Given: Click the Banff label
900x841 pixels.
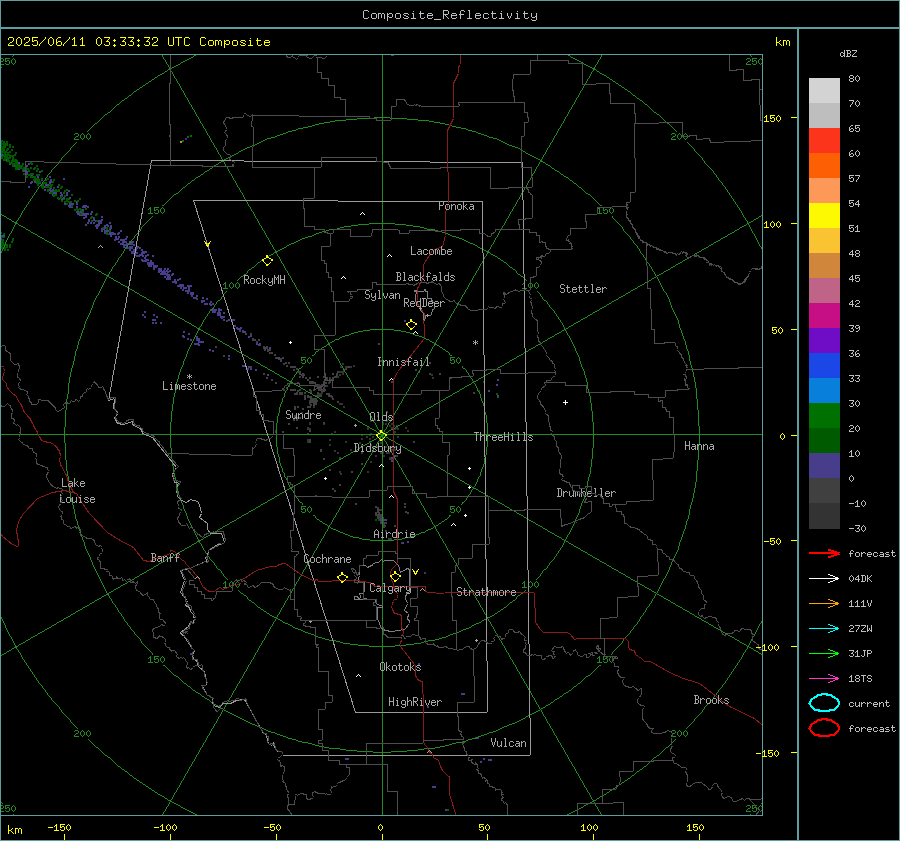Looking at the screenshot, I should click(x=165, y=558).
